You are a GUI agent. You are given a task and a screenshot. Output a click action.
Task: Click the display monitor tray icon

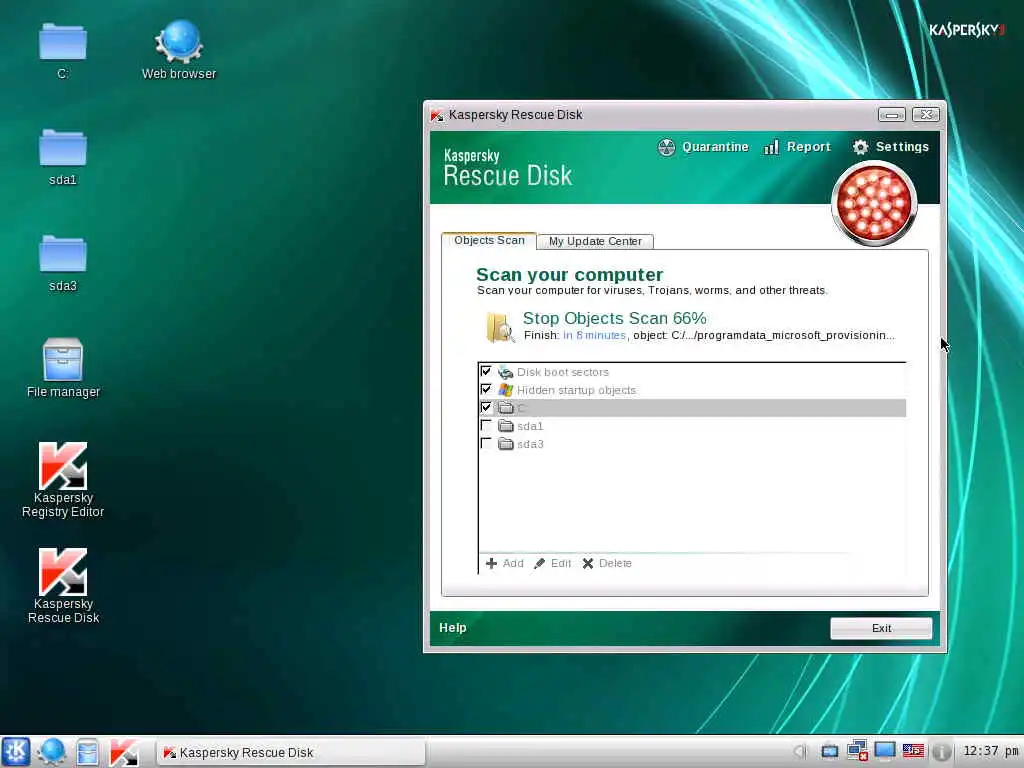tap(885, 751)
